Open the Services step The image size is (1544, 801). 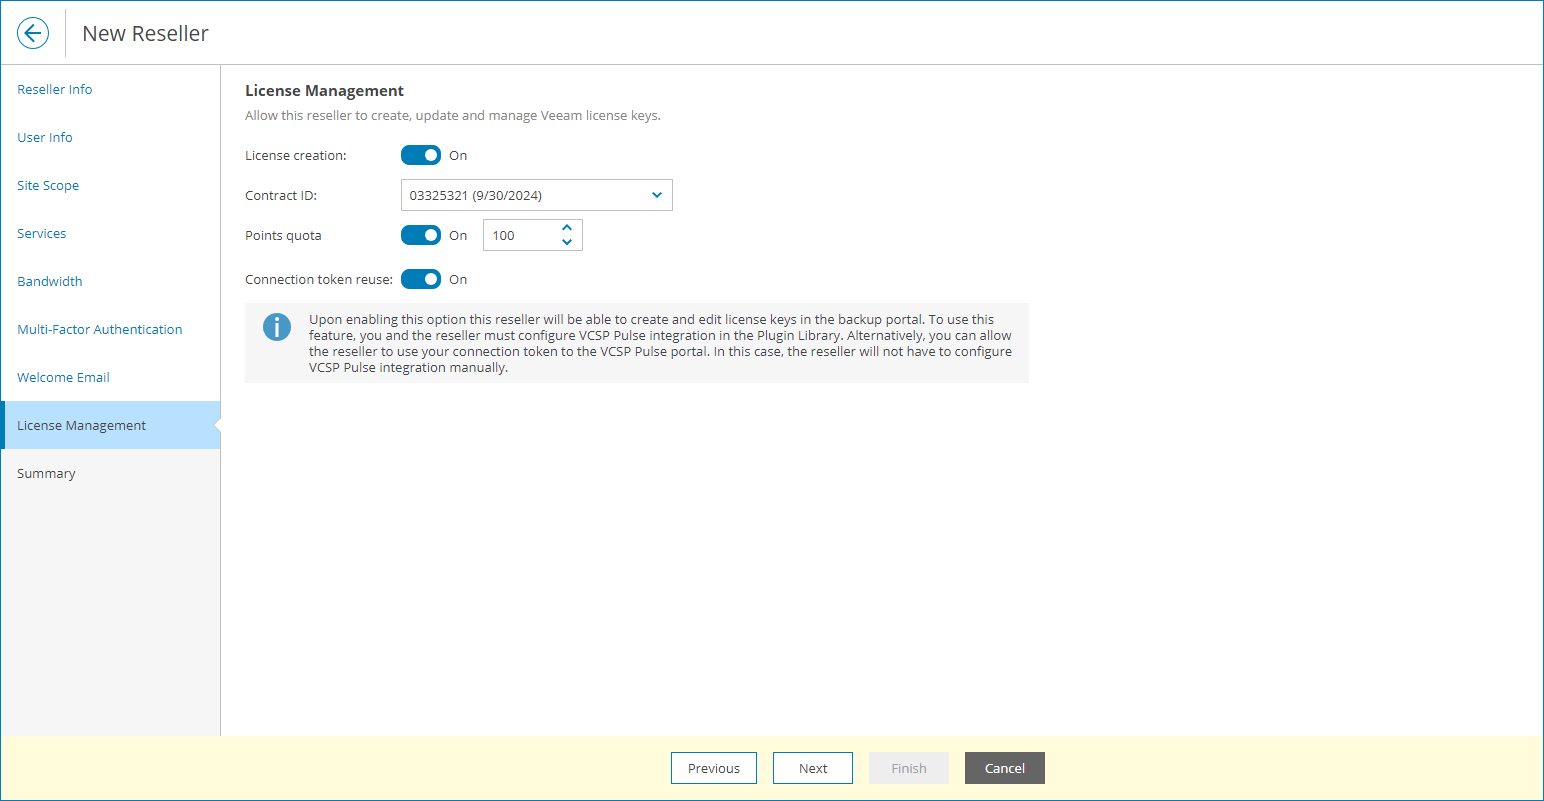tap(42, 233)
